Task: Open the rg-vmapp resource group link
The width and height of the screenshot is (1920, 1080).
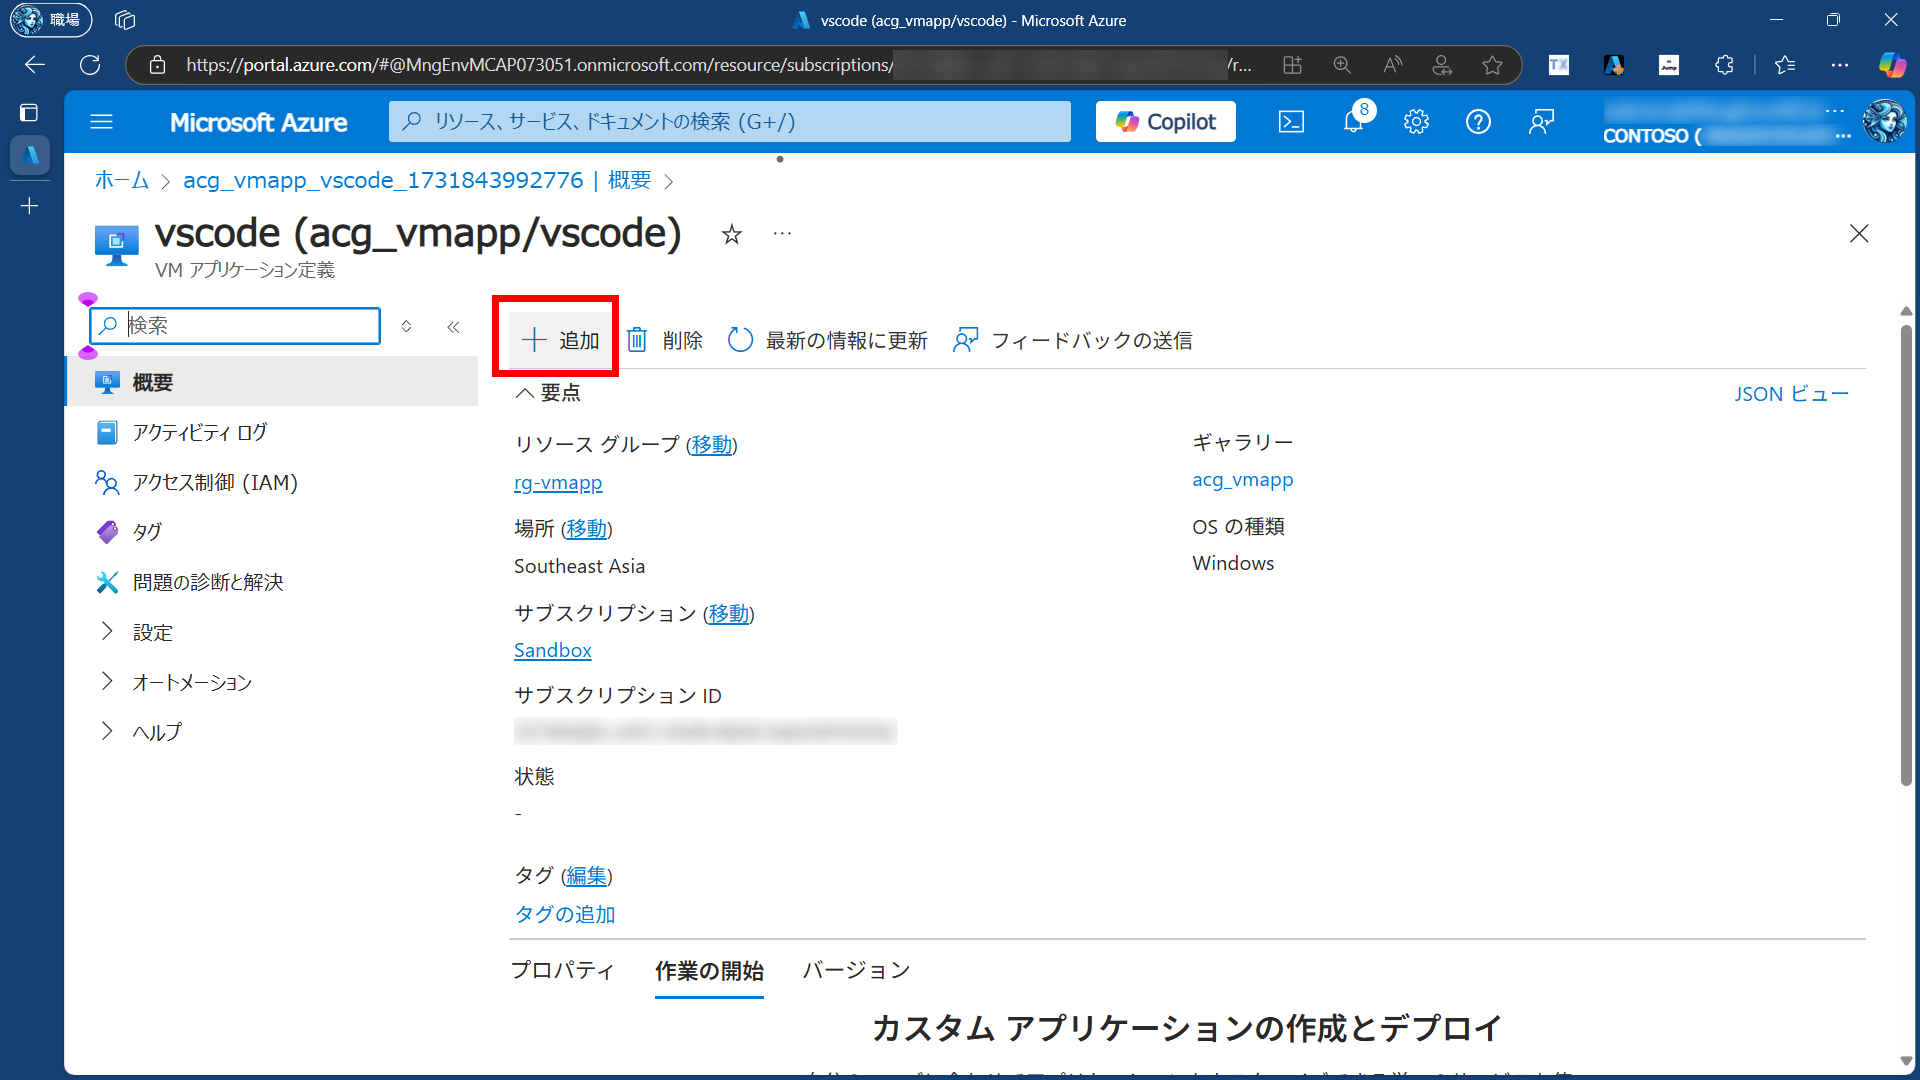Action: 558,483
